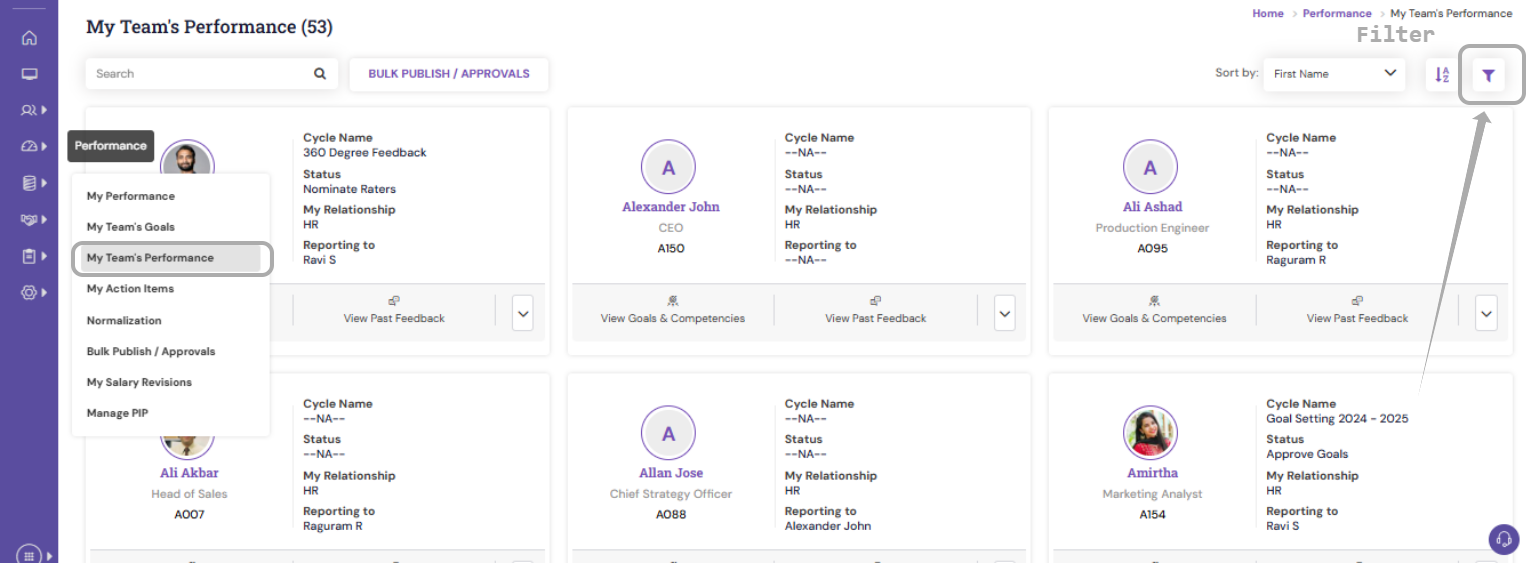Viewport: 1531px width, 563px height.
Task: Click Goal Setting 2024 - 2025 cycle name
Action: (x=1337, y=419)
